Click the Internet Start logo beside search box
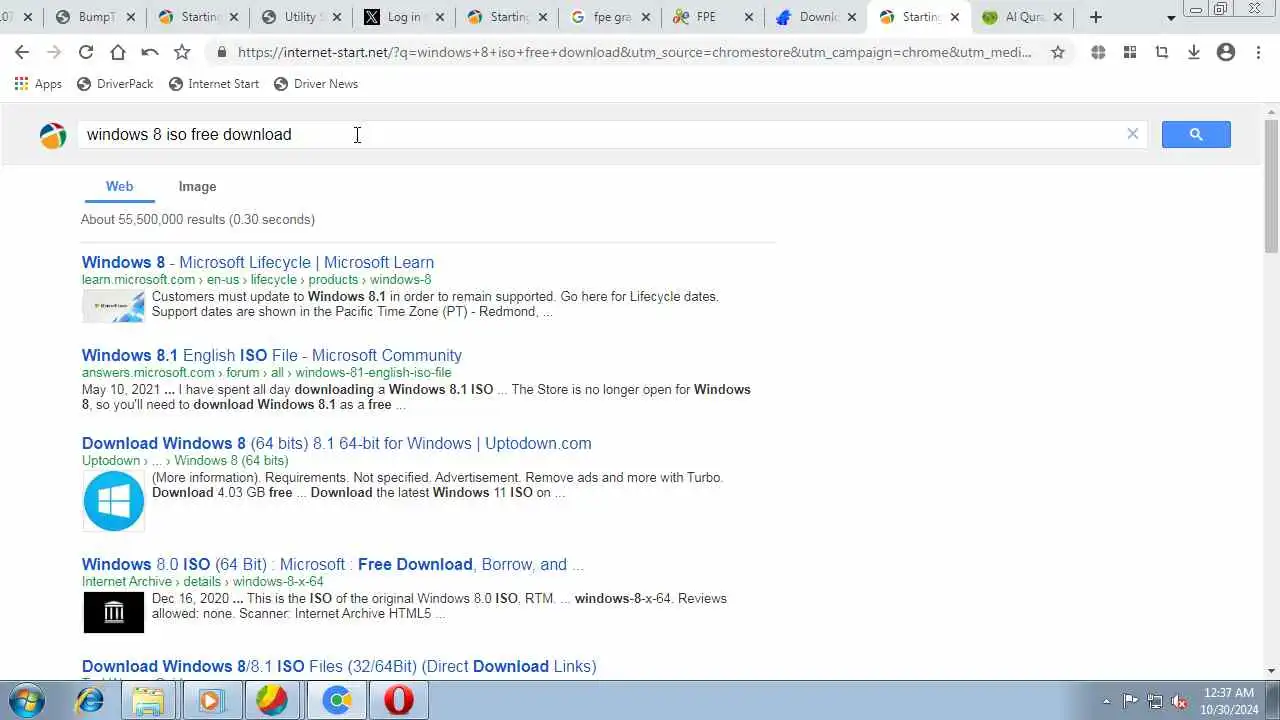The image size is (1280, 720). [53, 135]
